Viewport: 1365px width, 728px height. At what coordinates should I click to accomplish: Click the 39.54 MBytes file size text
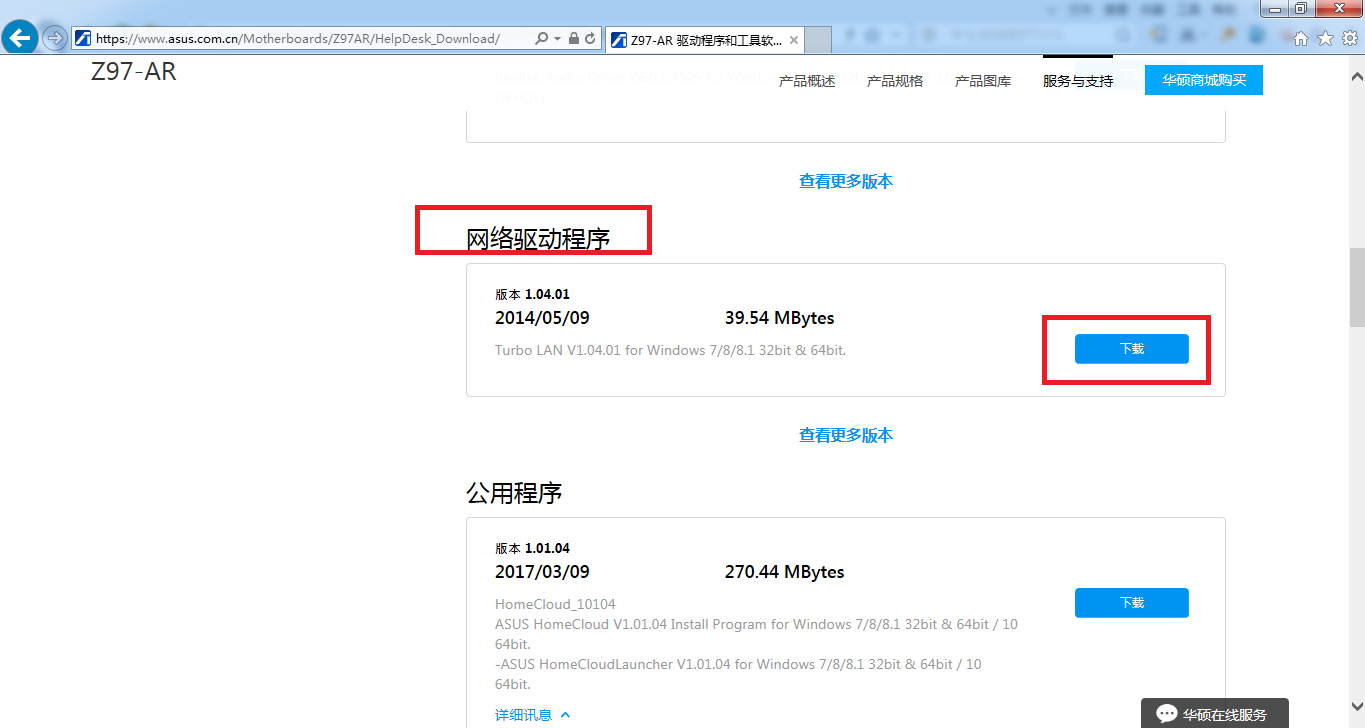(780, 318)
